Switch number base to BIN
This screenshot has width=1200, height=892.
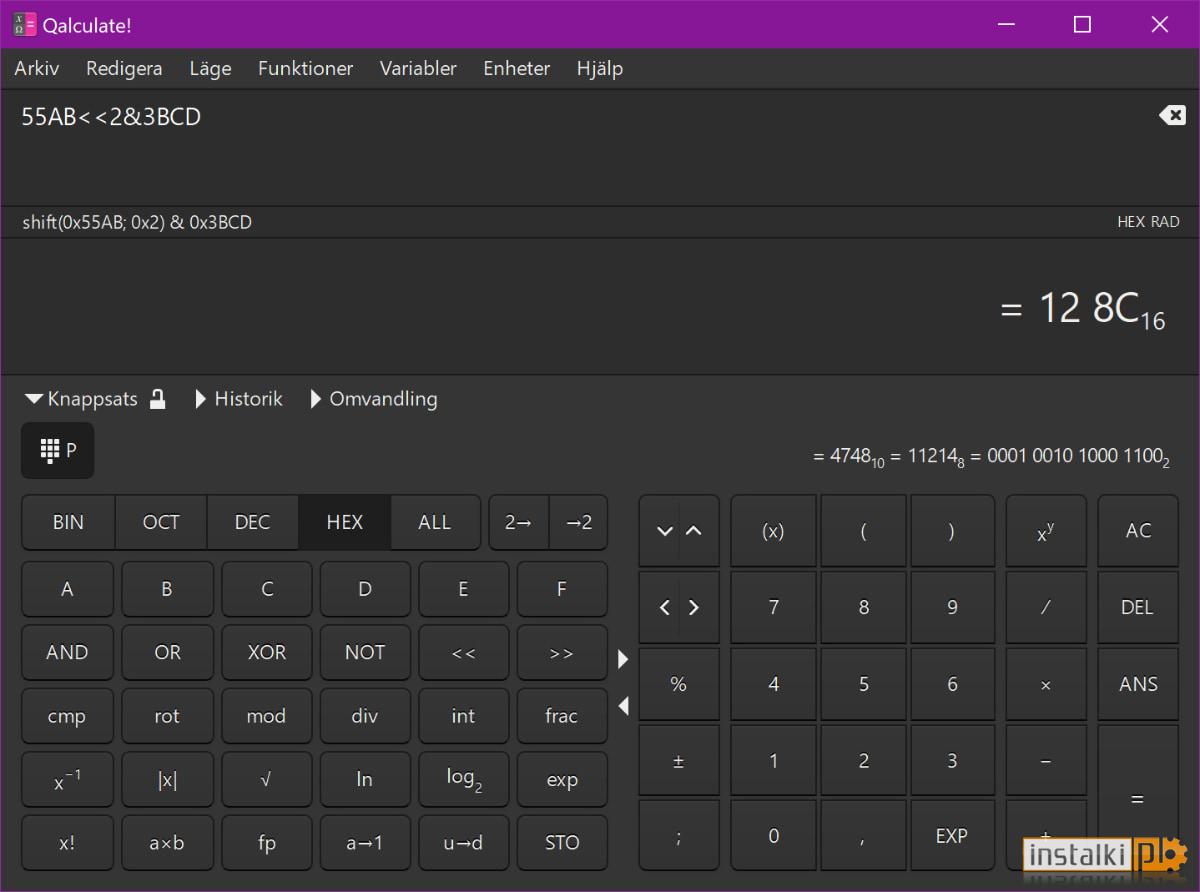click(68, 522)
